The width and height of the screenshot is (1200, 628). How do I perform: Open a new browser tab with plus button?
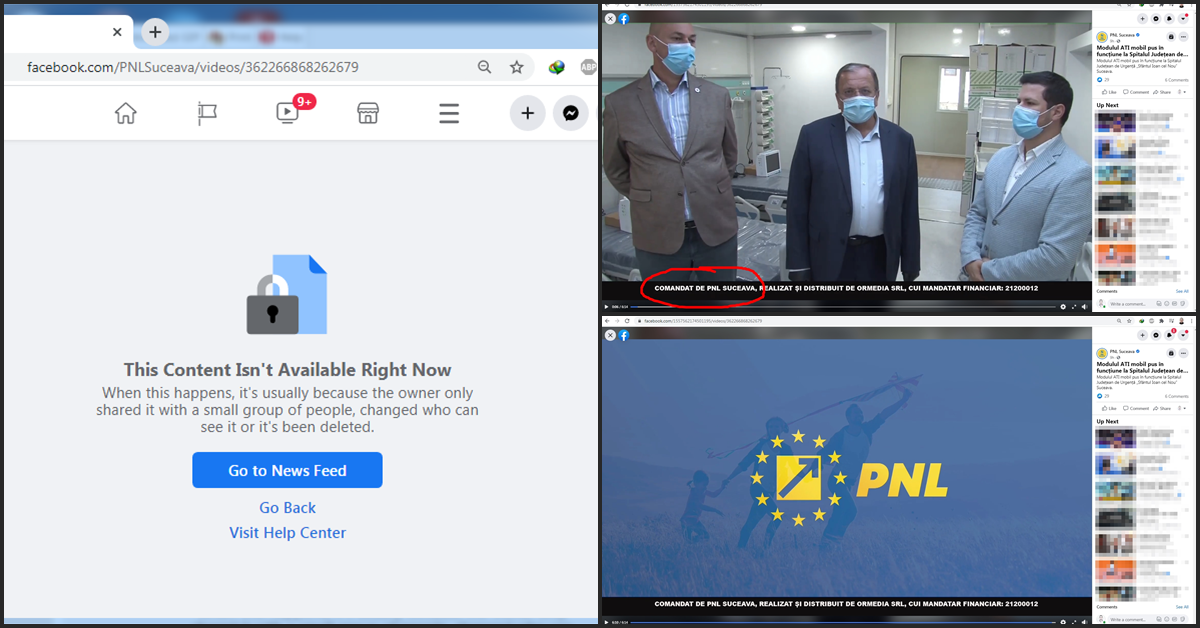(x=154, y=32)
